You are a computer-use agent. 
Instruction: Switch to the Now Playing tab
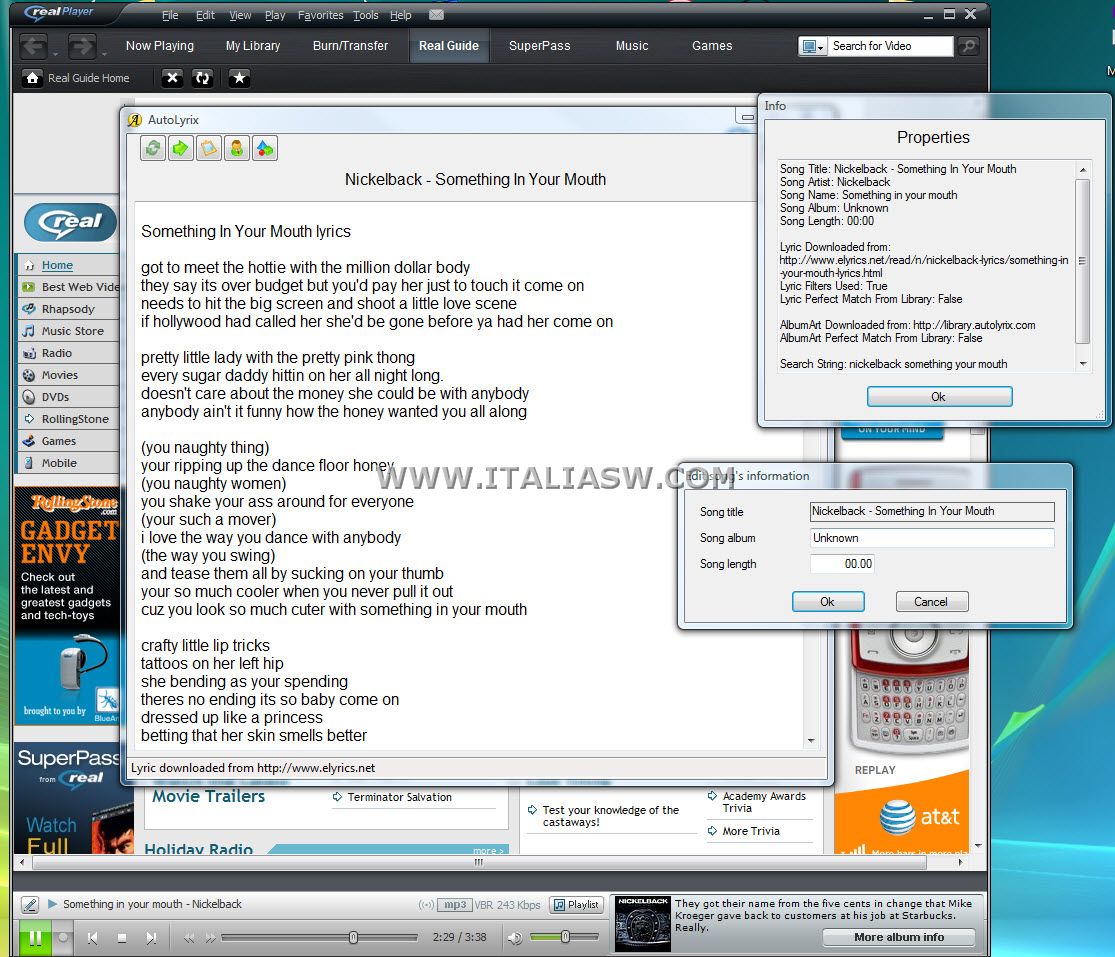(159, 46)
